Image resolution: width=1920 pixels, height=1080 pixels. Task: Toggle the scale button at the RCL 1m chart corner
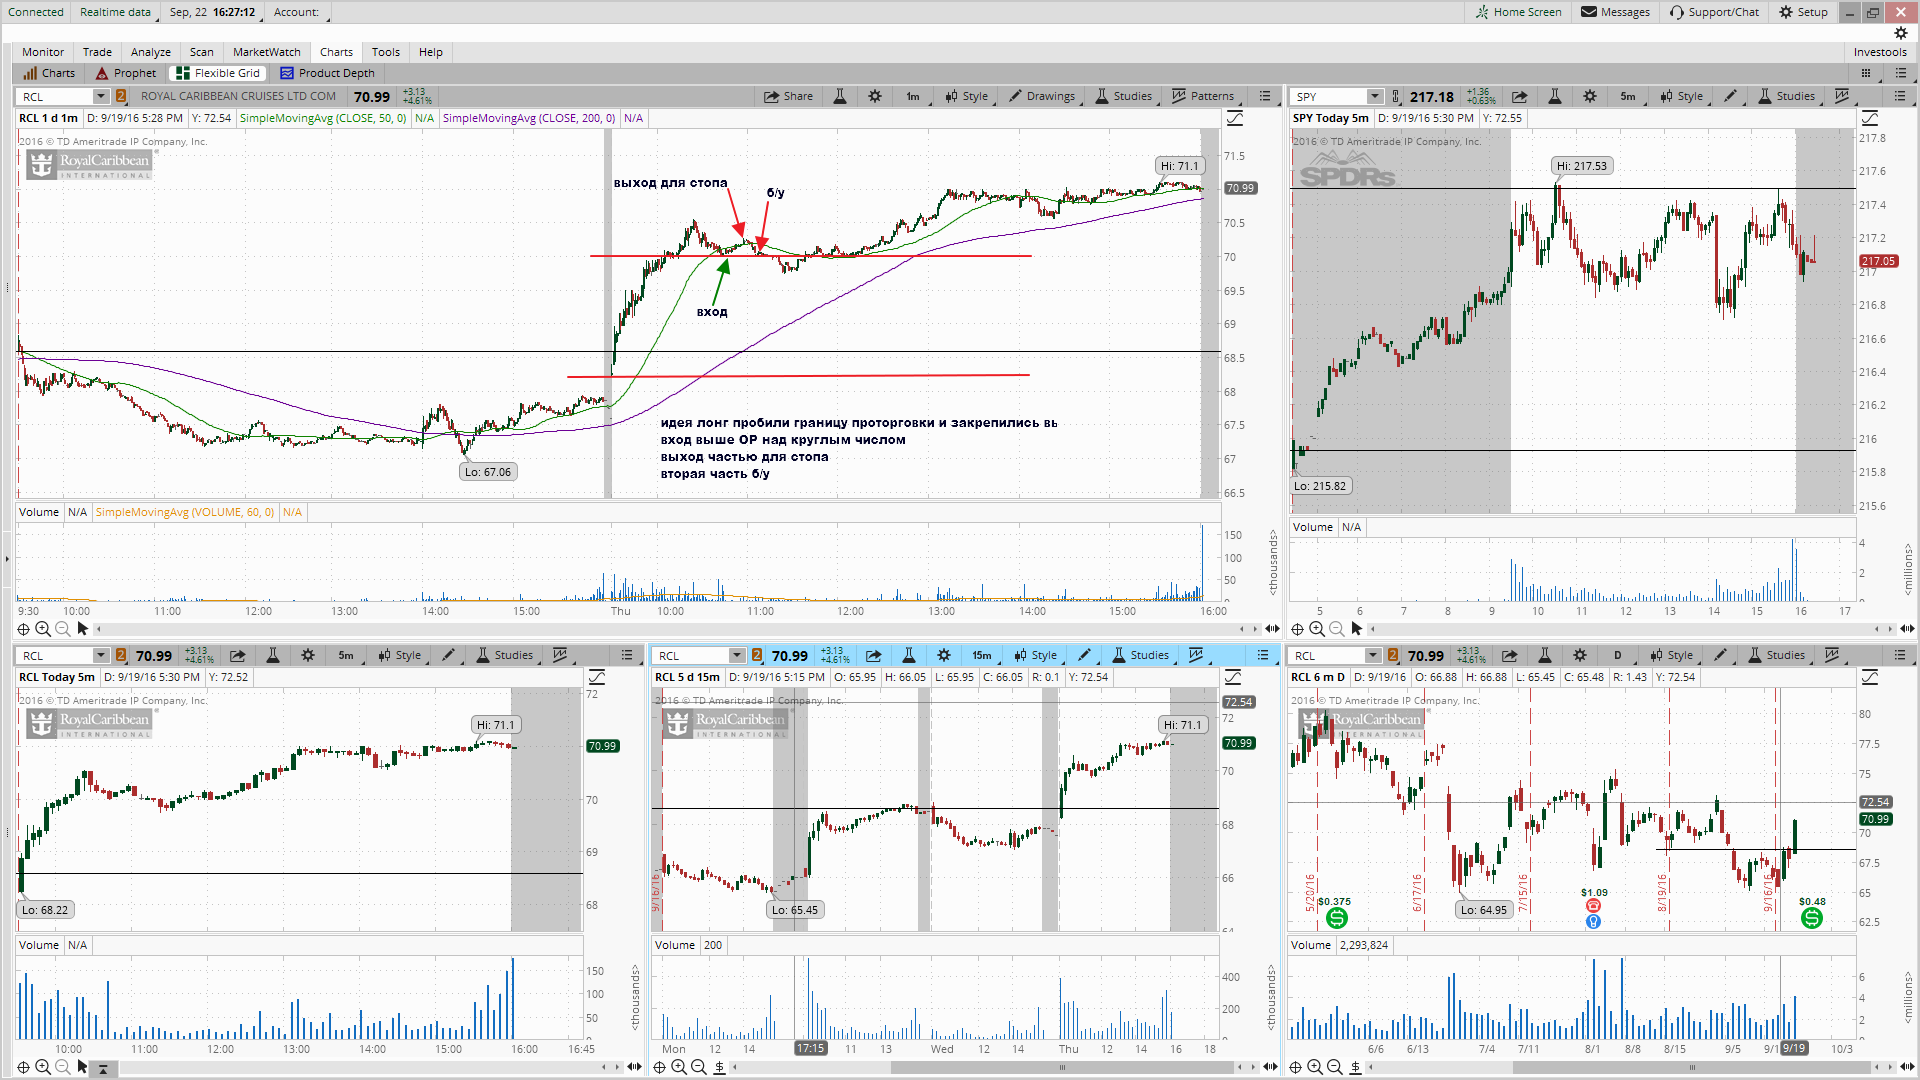[1235, 119]
